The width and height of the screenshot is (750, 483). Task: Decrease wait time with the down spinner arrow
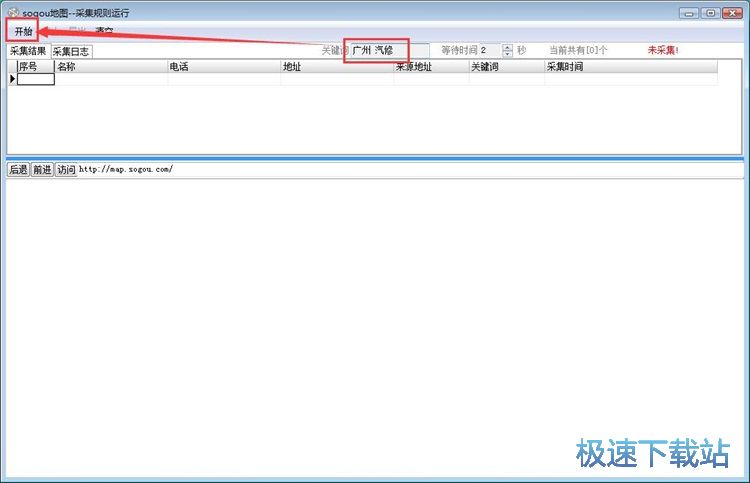pyautogui.click(x=507, y=53)
